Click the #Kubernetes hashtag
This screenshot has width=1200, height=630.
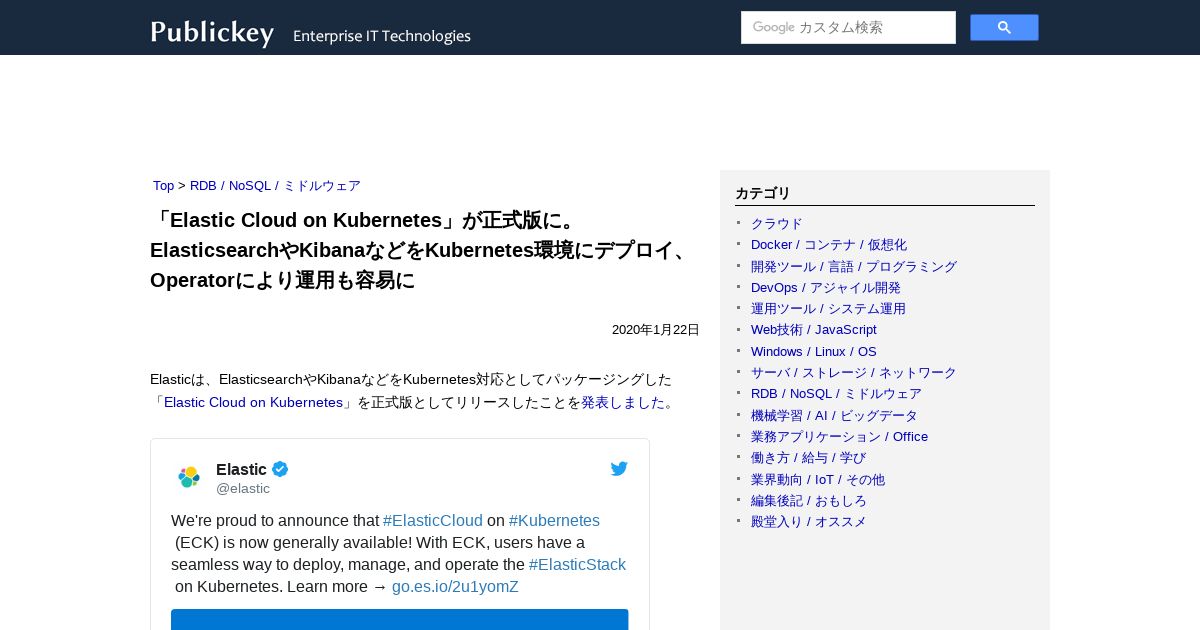pyautogui.click(x=554, y=521)
